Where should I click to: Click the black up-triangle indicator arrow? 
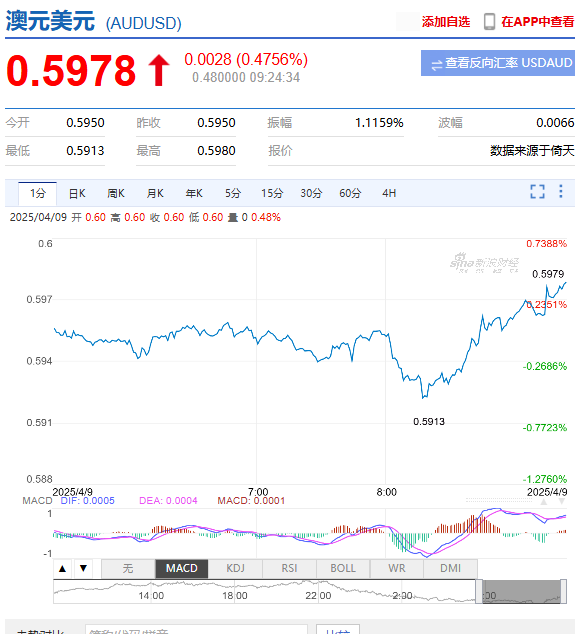[x=62, y=569]
